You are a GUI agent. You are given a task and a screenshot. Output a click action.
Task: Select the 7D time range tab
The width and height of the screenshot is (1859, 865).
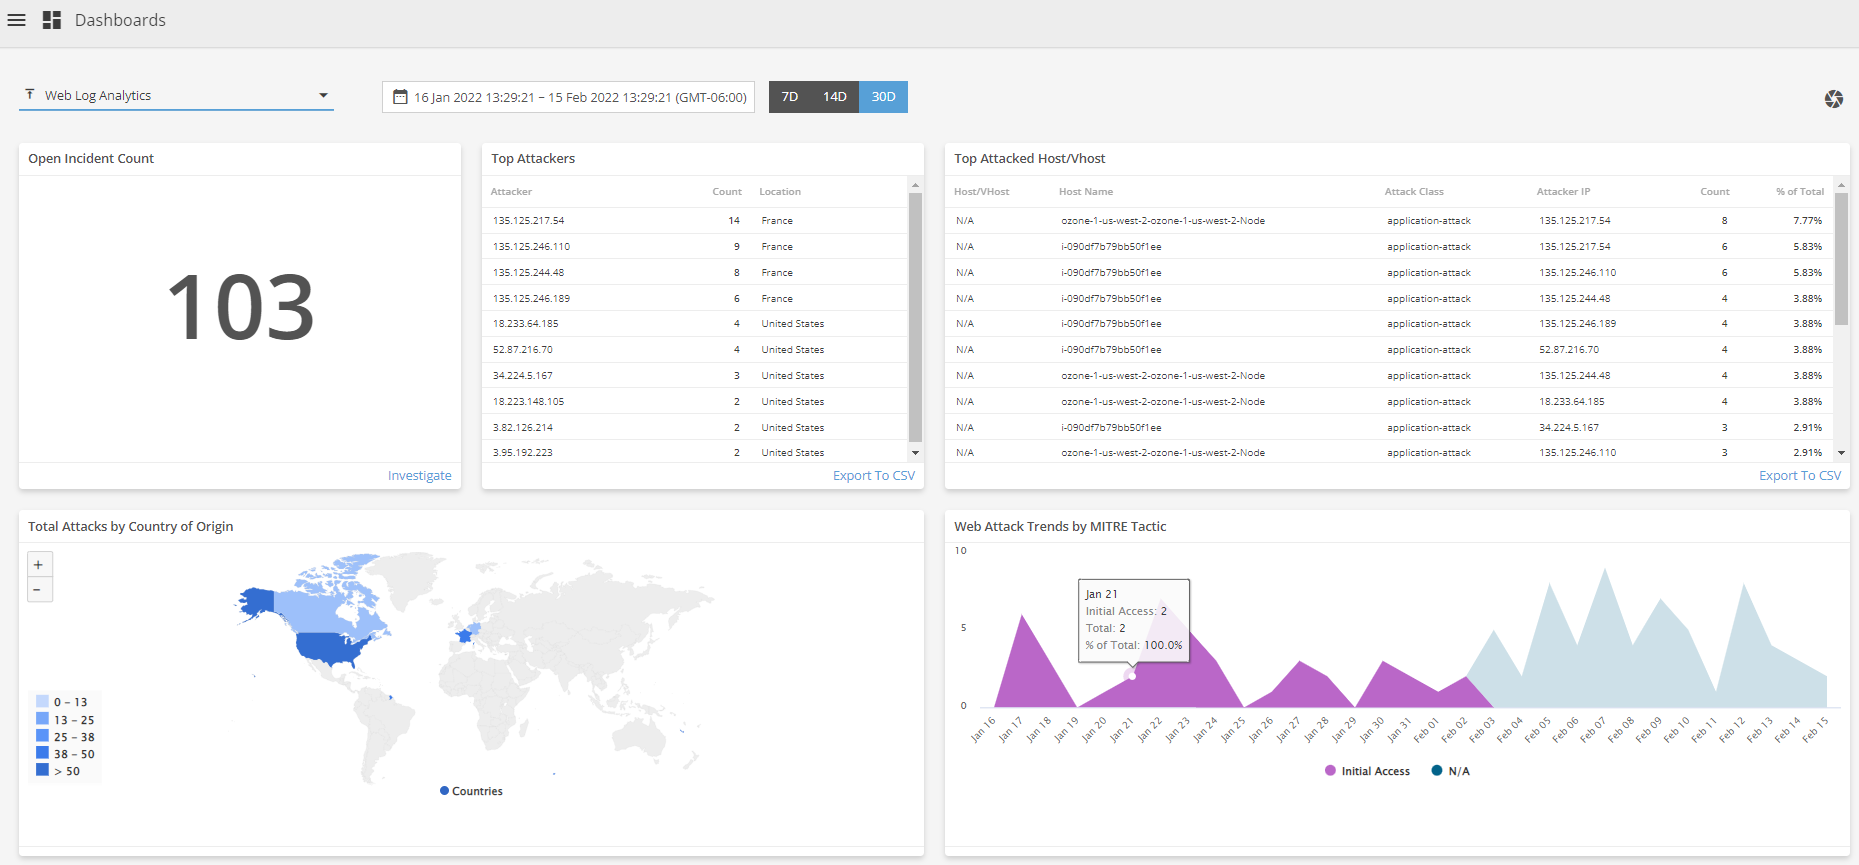[790, 97]
